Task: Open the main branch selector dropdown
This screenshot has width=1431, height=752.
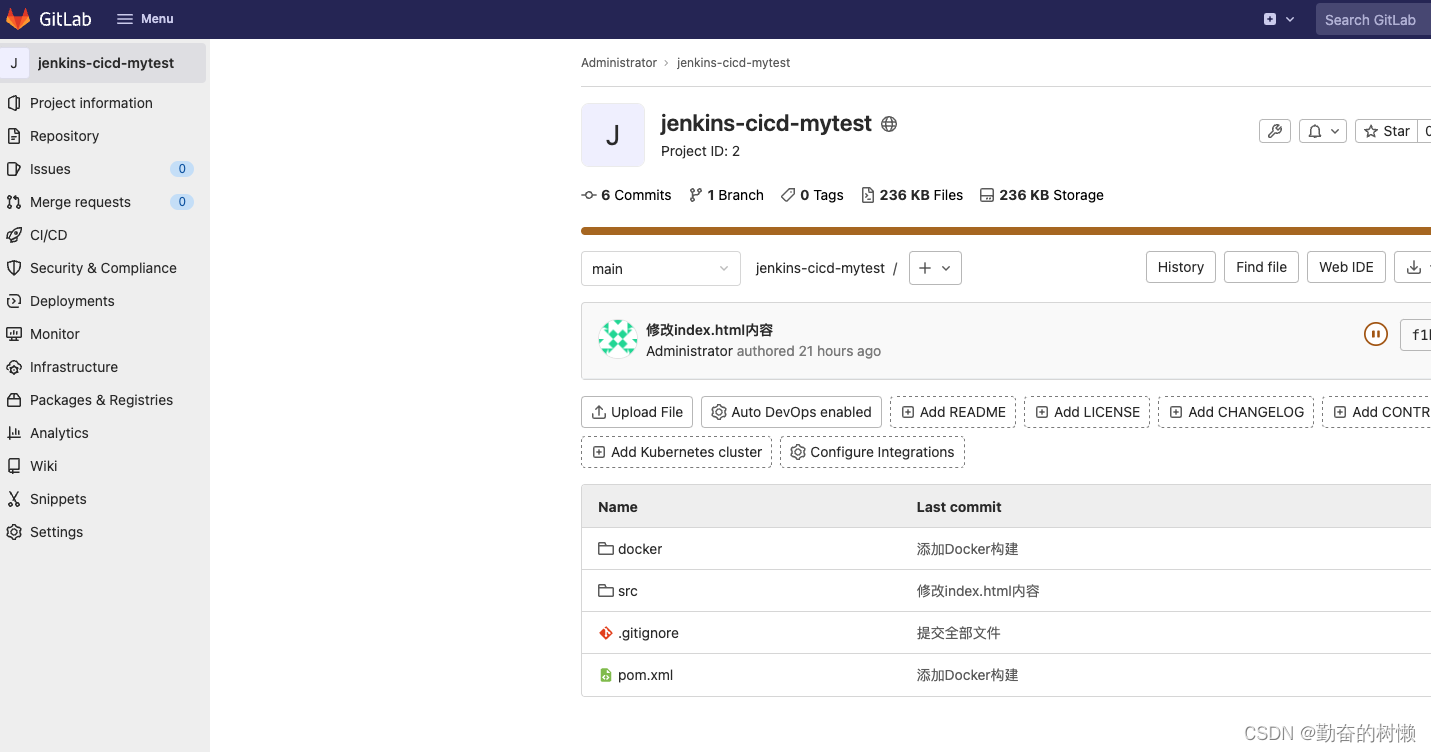Action: tap(661, 268)
